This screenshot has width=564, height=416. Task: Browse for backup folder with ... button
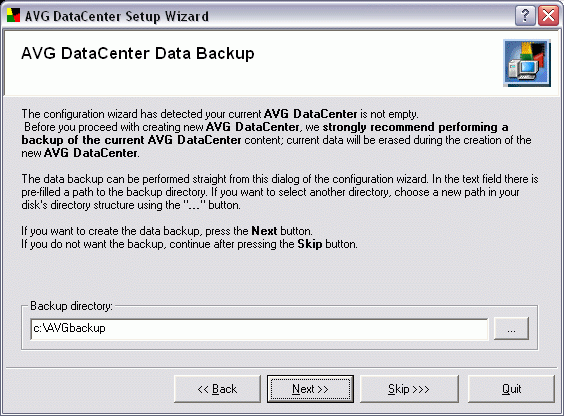pos(511,328)
